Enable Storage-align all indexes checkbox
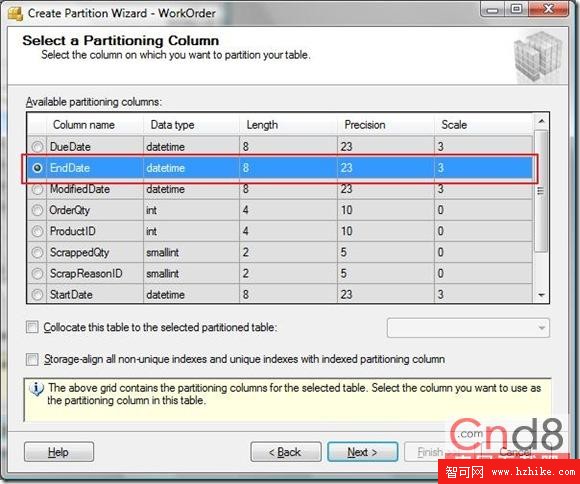 (32, 359)
